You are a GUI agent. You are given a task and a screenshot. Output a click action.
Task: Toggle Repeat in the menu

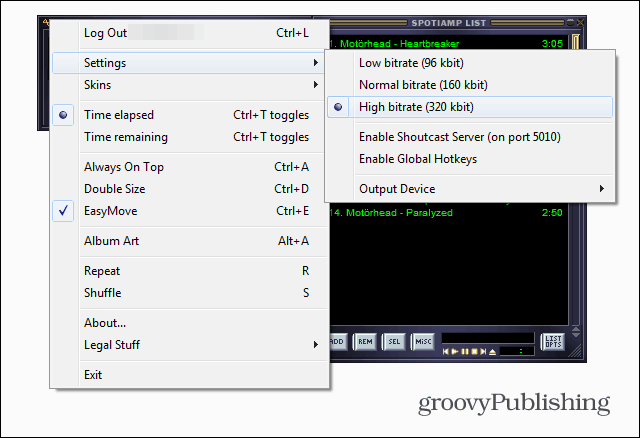tap(189, 271)
